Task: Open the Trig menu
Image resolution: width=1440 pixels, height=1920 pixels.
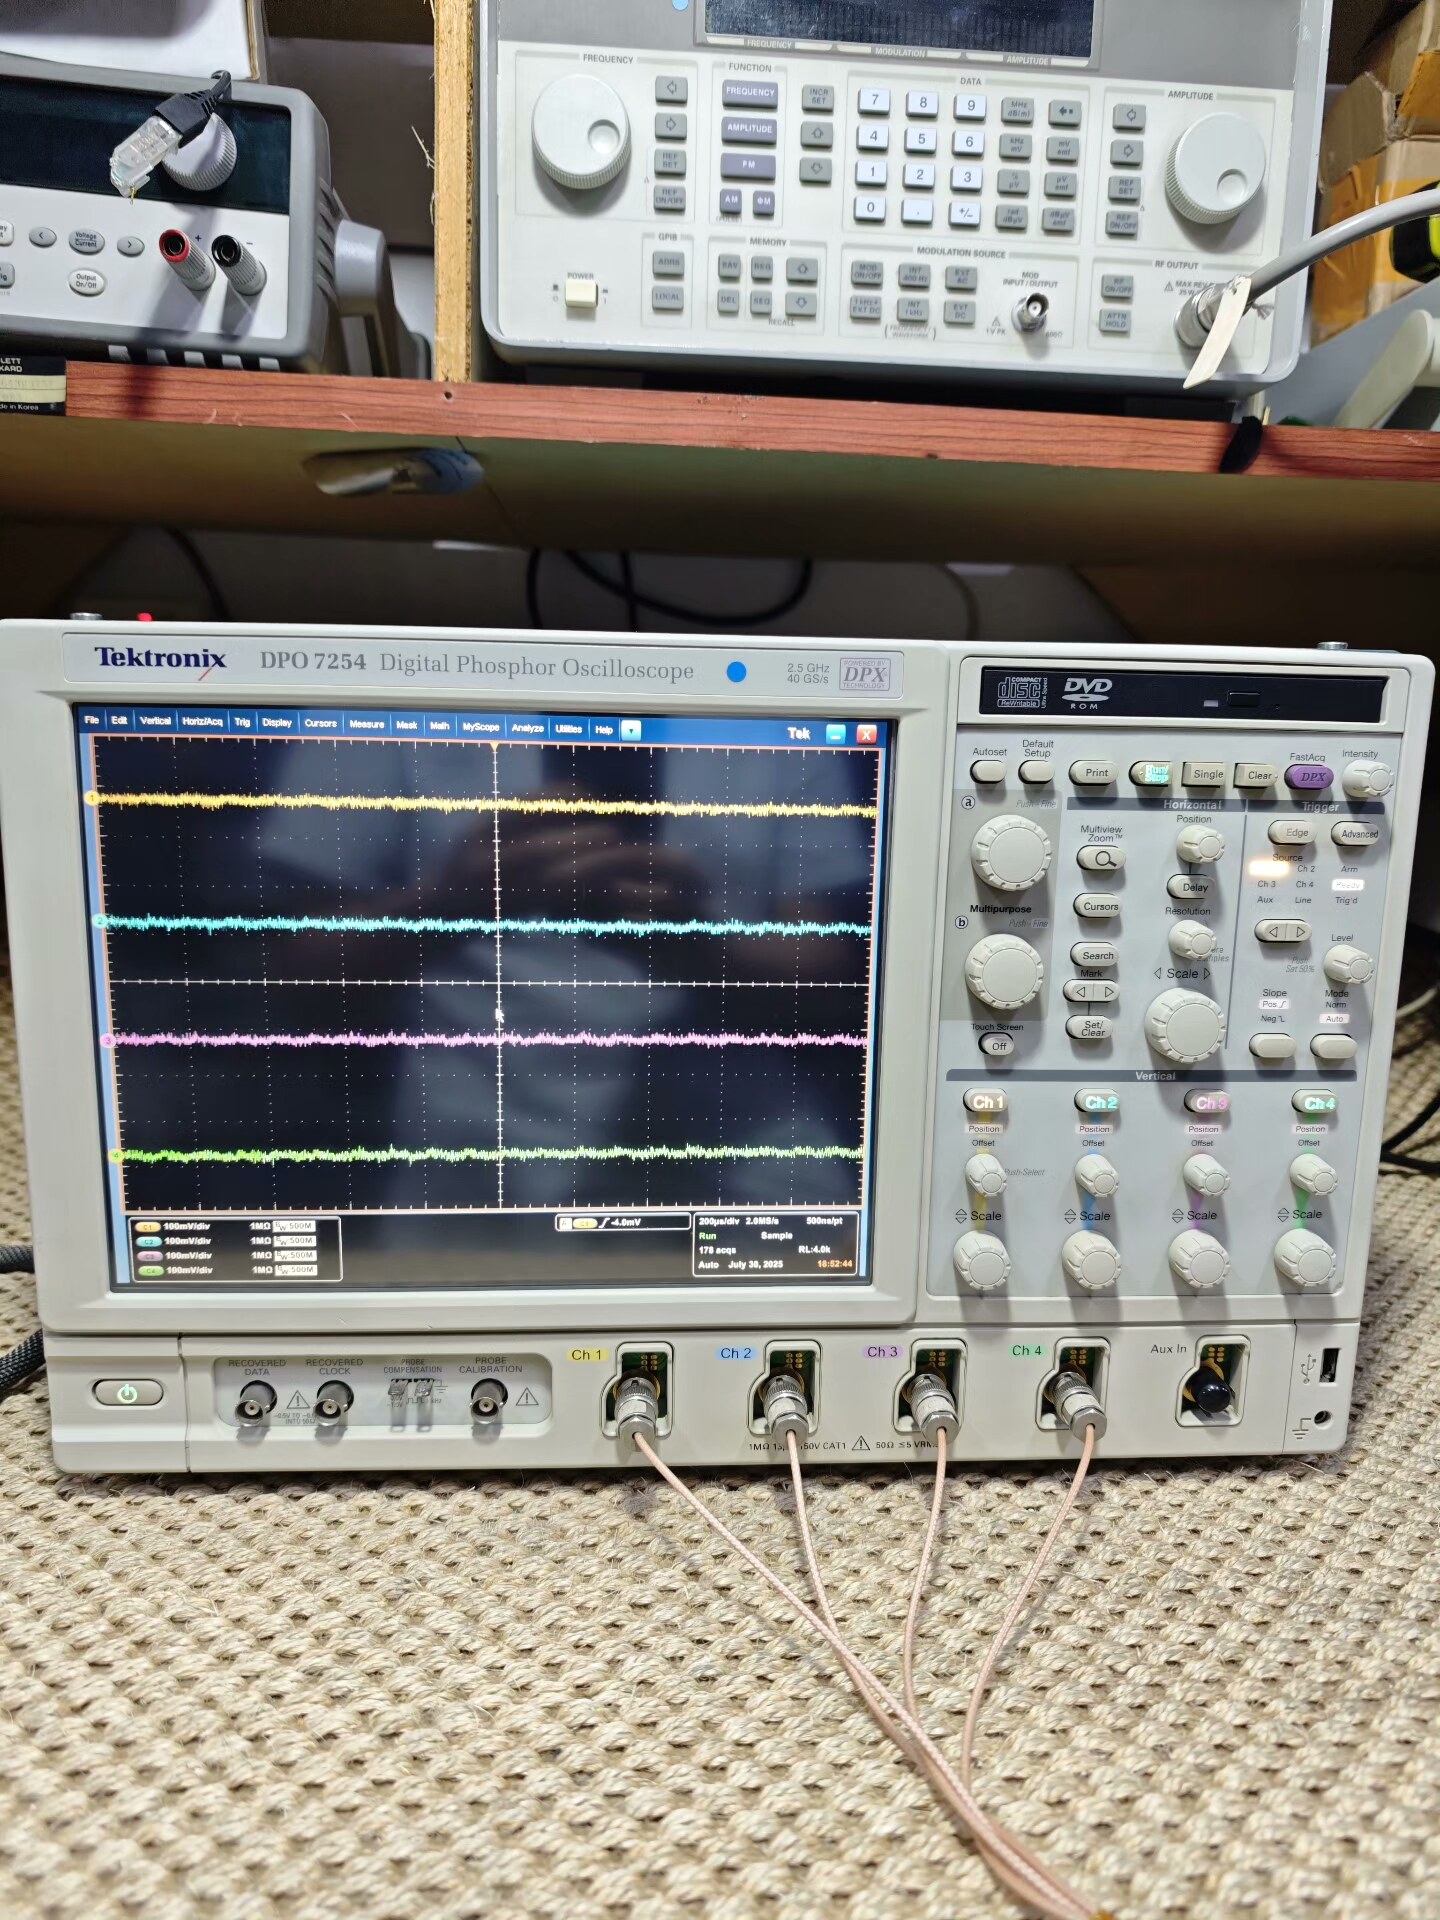Action: coord(242,722)
